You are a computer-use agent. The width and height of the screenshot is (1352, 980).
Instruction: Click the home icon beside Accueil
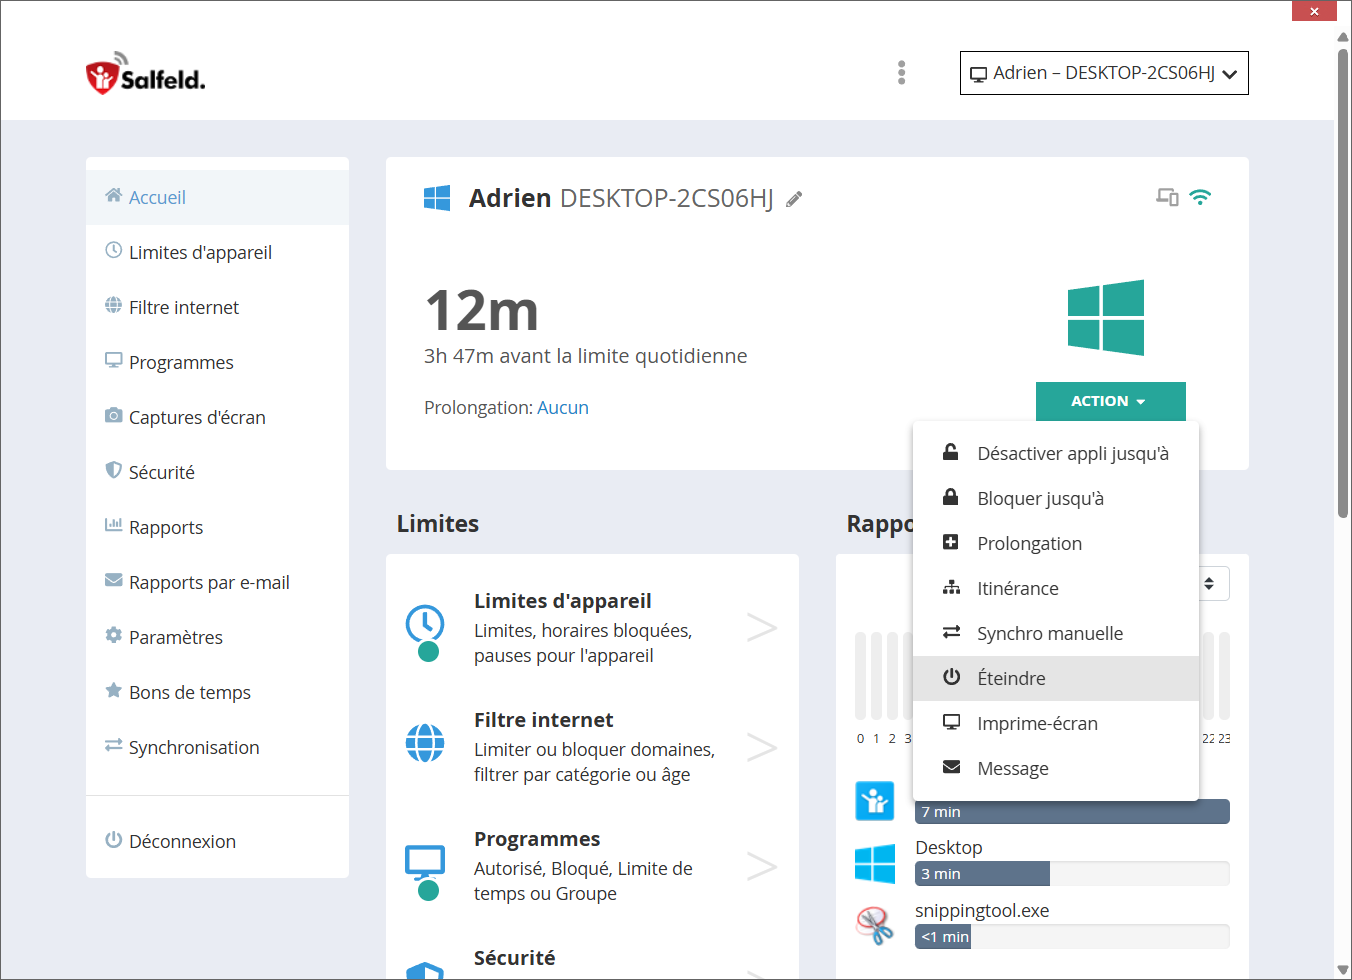(113, 195)
